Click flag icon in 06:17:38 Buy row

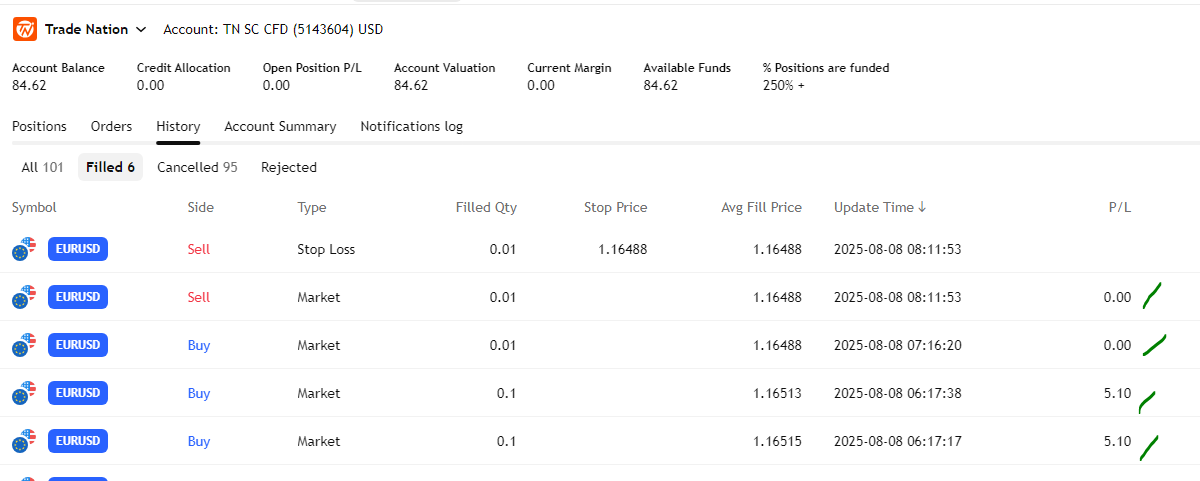tap(24, 393)
